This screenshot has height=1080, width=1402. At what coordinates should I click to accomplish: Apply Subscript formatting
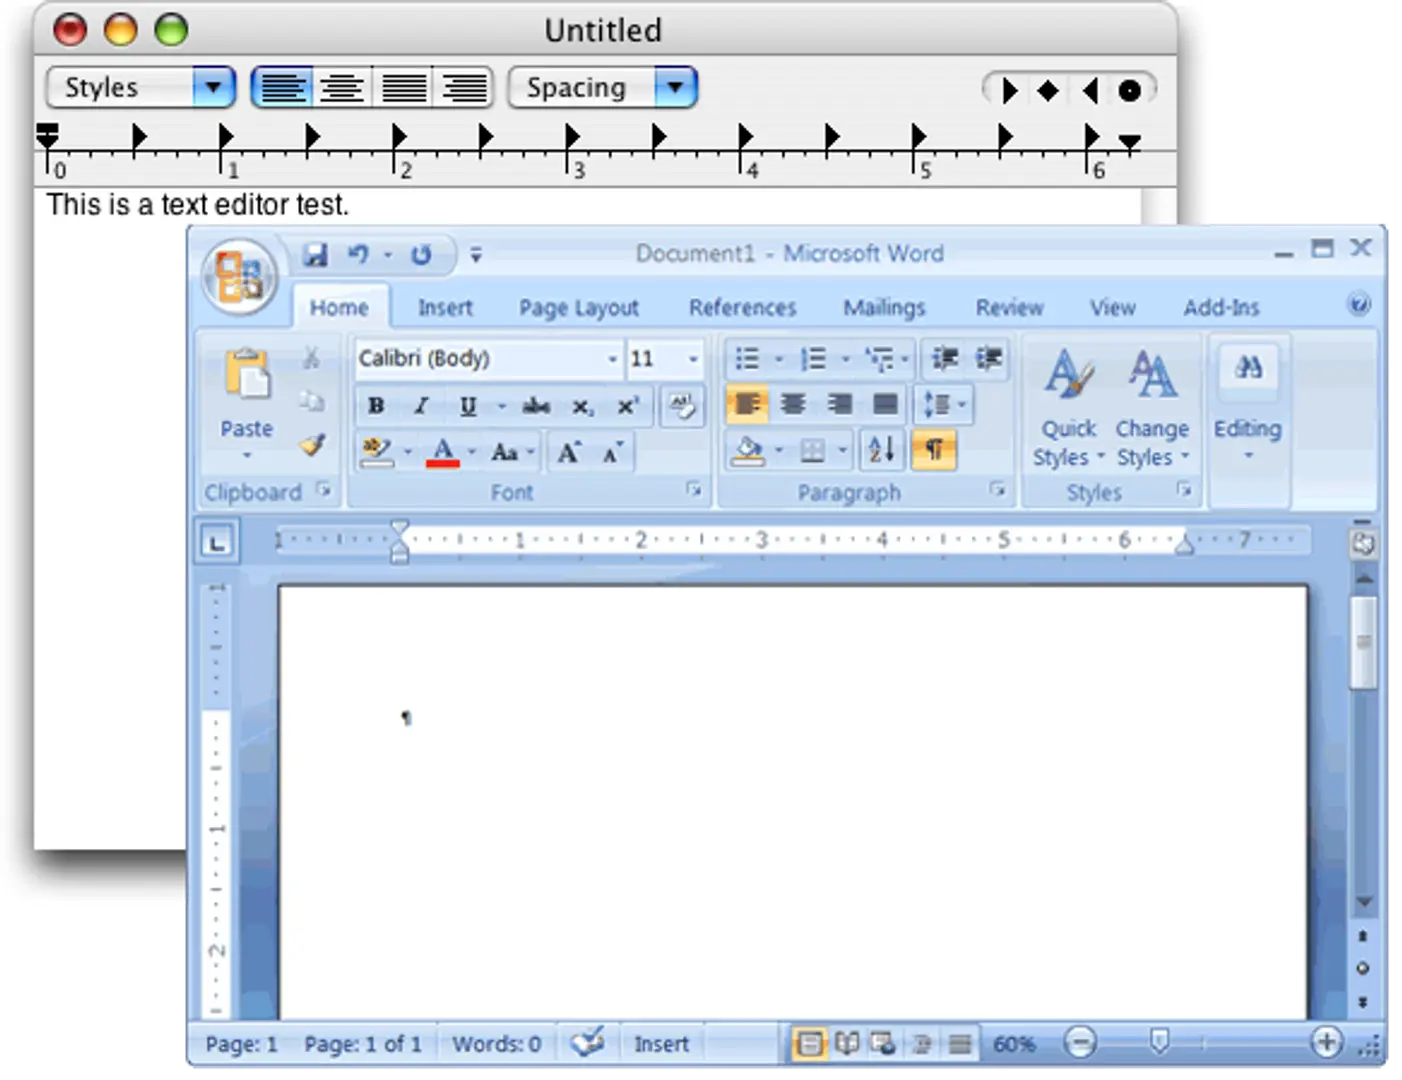click(582, 406)
